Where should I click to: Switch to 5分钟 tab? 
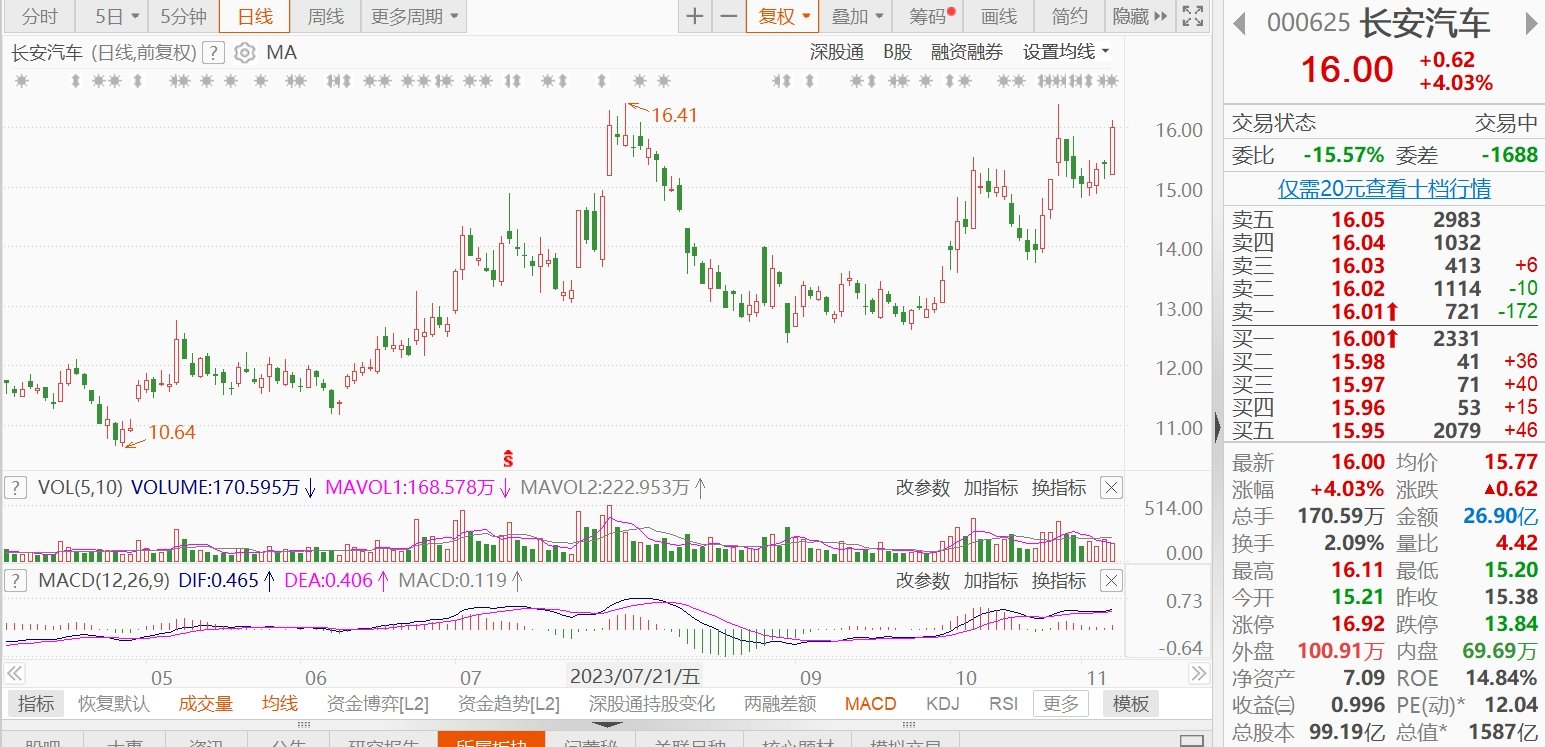[183, 16]
